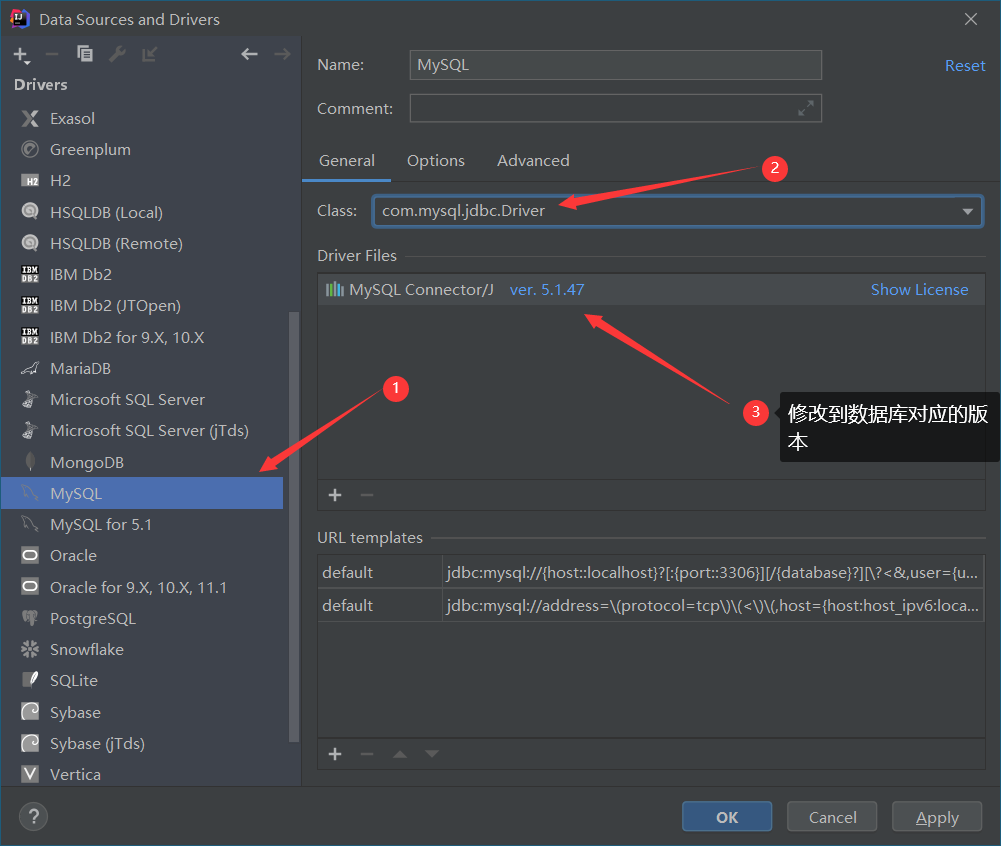Screen dimensions: 1001x846
Task: Remove driver file with the minus icon
Action: (x=367, y=495)
